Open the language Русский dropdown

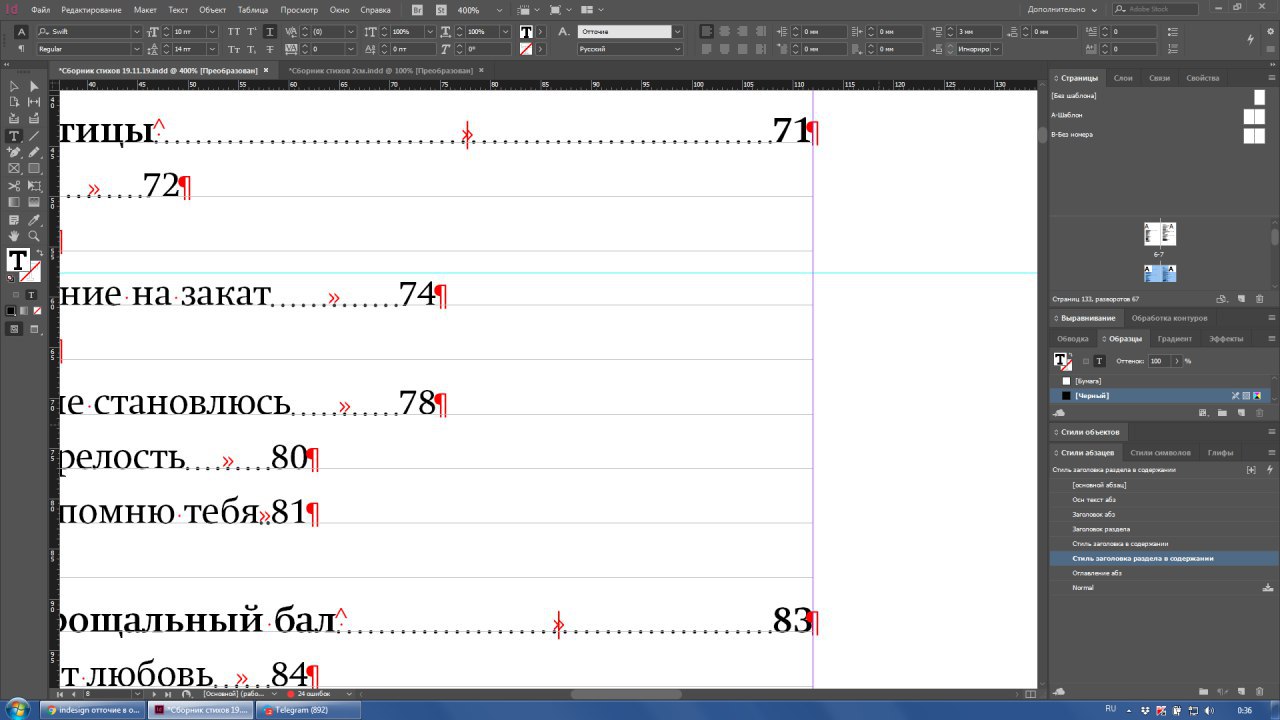coord(677,48)
